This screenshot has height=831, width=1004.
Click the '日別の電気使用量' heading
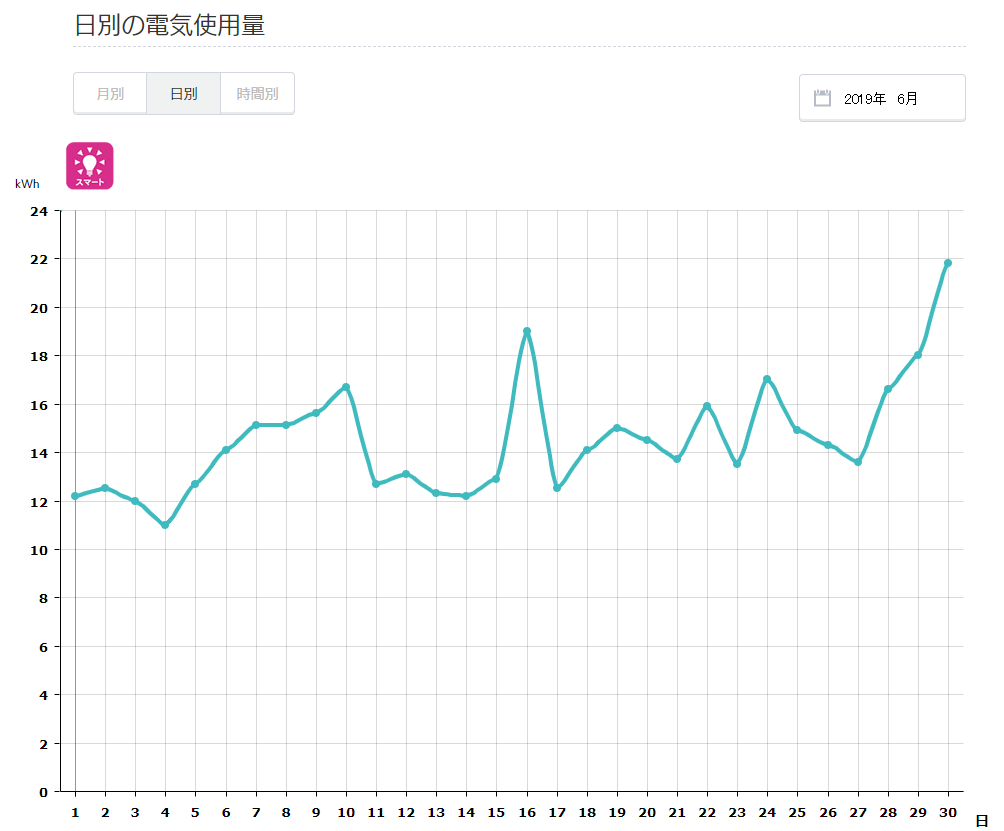[x=170, y=25]
